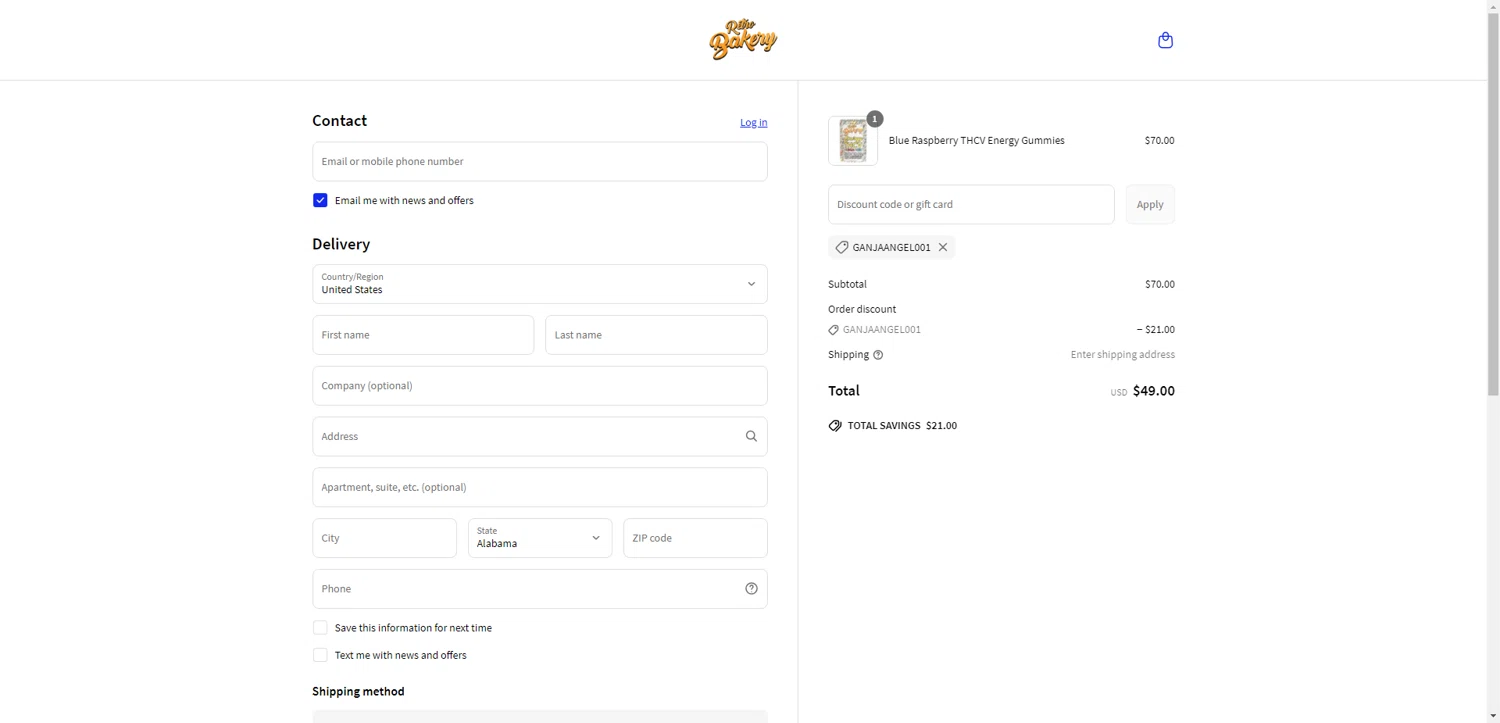The image size is (1500, 723).
Task: Focus the First name field
Action: [423, 335]
